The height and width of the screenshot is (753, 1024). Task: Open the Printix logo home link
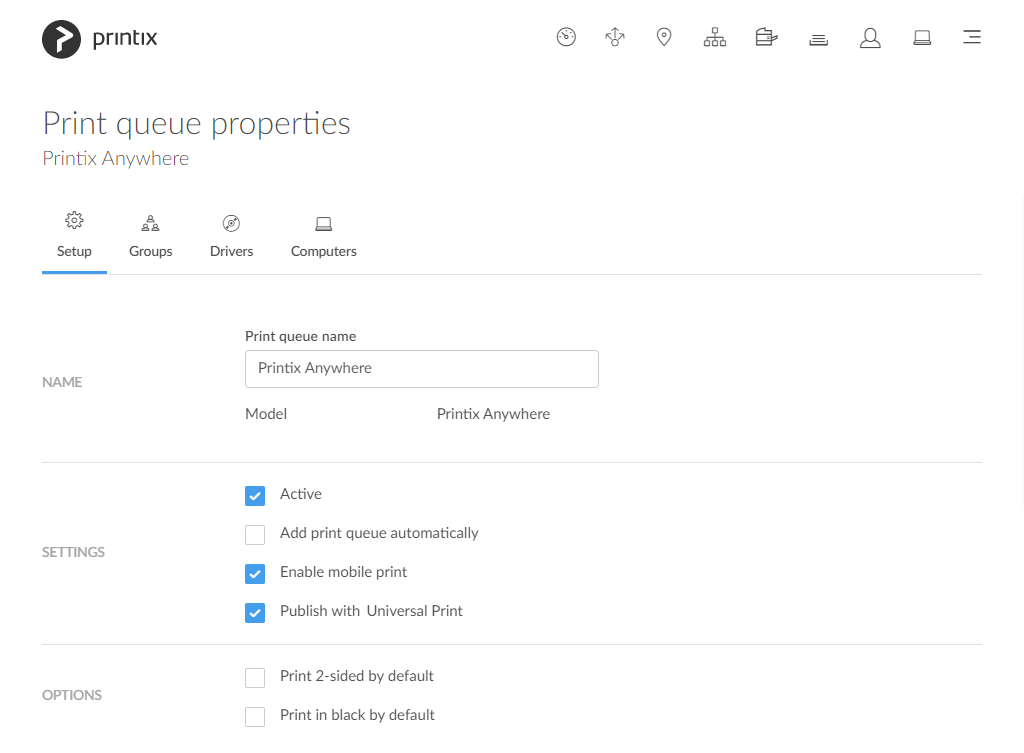[100, 39]
